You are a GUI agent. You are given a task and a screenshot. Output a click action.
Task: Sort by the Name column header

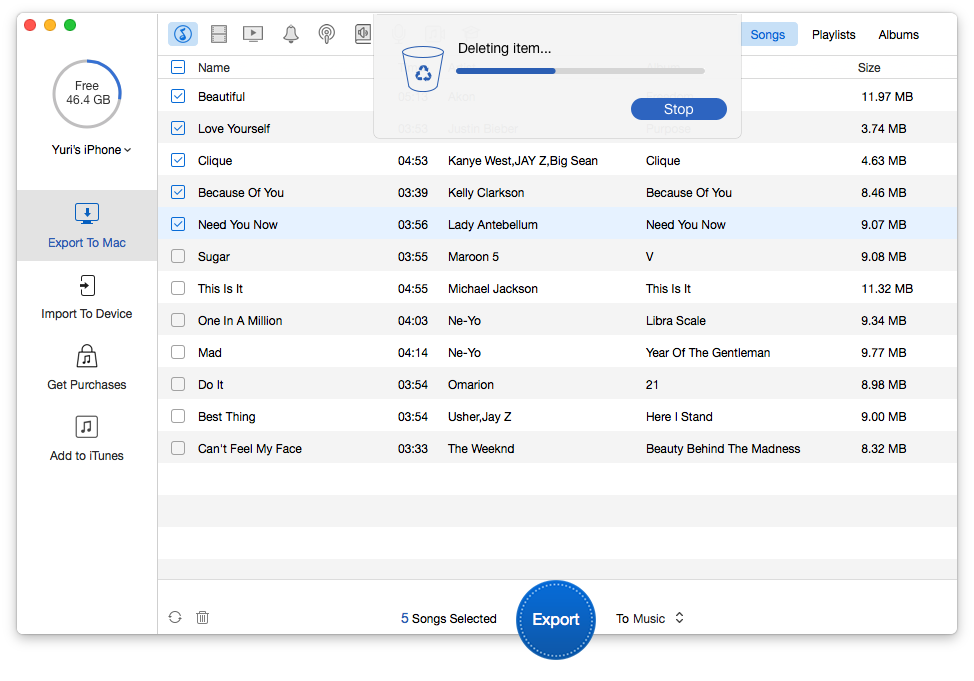coord(214,68)
